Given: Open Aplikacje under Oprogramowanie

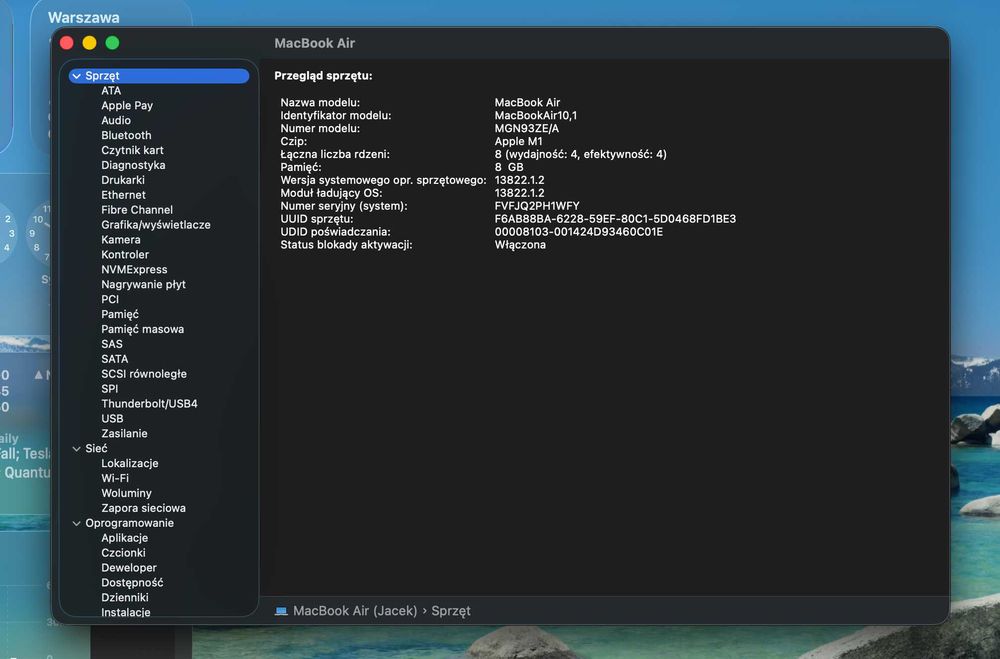Looking at the screenshot, I should (124, 538).
